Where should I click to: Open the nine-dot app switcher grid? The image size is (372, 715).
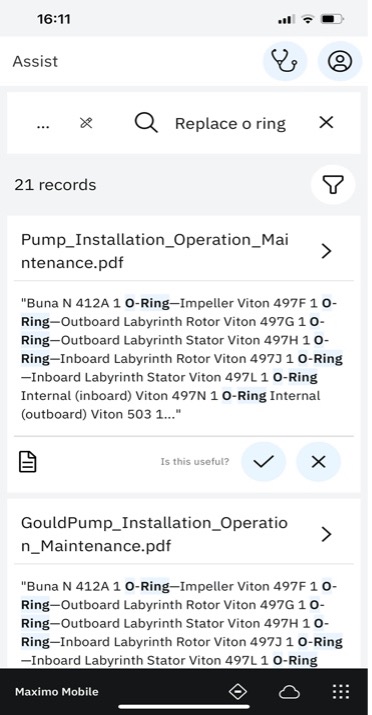click(341, 692)
